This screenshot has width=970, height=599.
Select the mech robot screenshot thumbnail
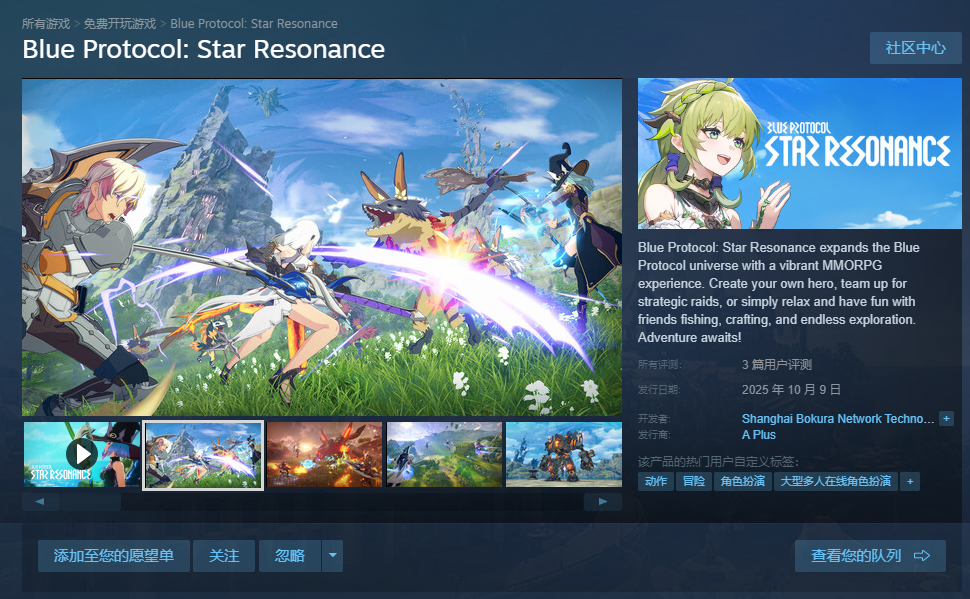point(564,454)
